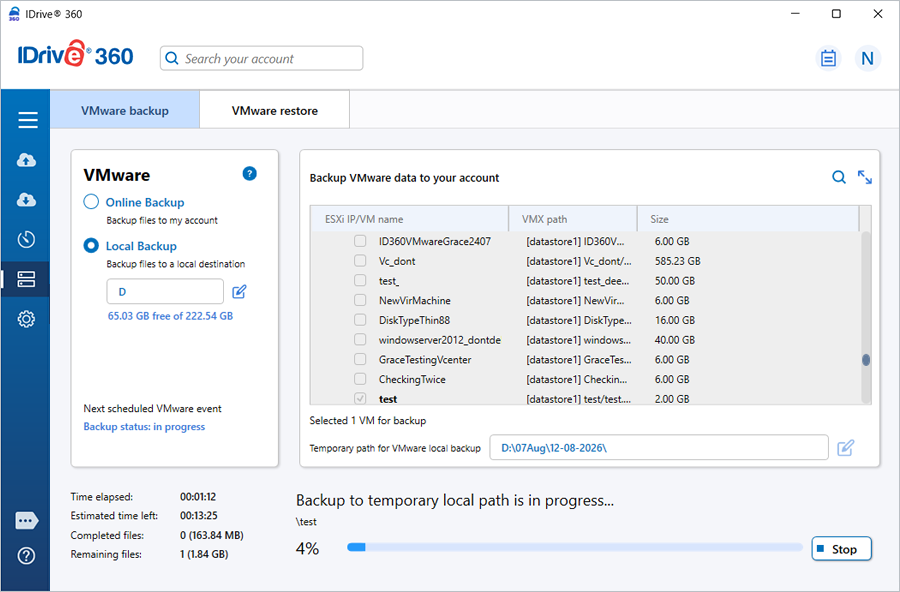Switch to the VMware backup tab
This screenshot has width=900, height=592.
click(125, 110)
